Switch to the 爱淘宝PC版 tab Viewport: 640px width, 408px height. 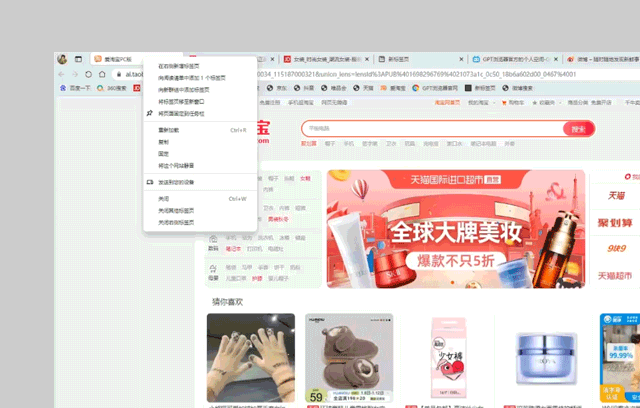tap(118, 59)
